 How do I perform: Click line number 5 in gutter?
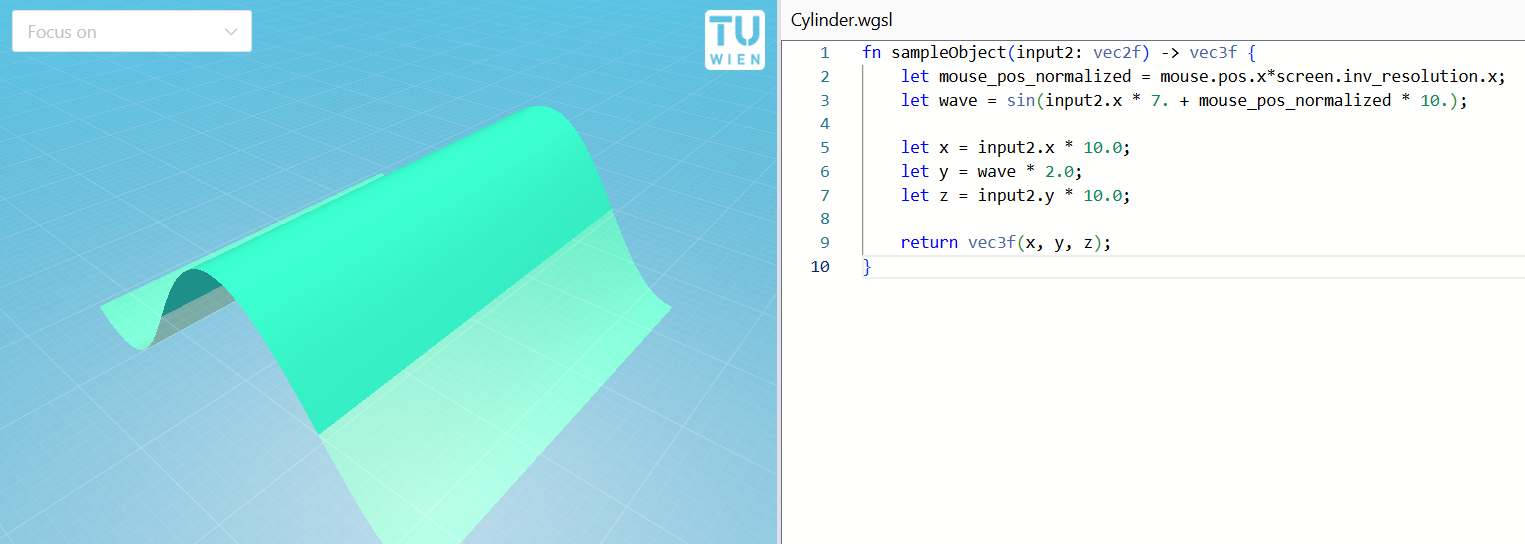pyautogui.click(x=823, y=147)
